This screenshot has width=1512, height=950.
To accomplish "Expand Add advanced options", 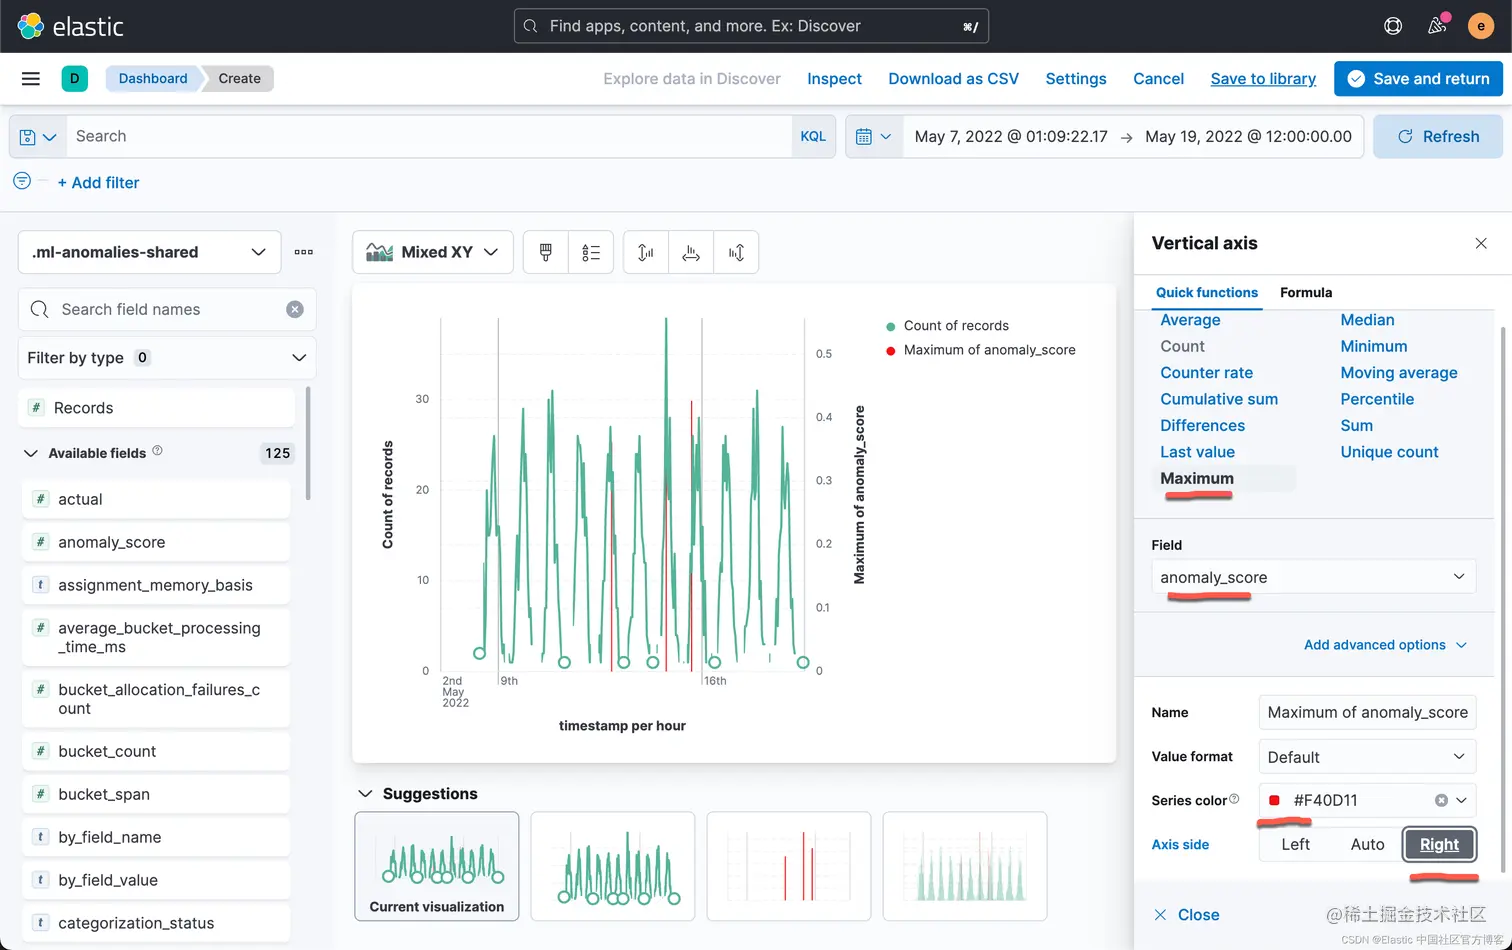I will pos(1385,645).
